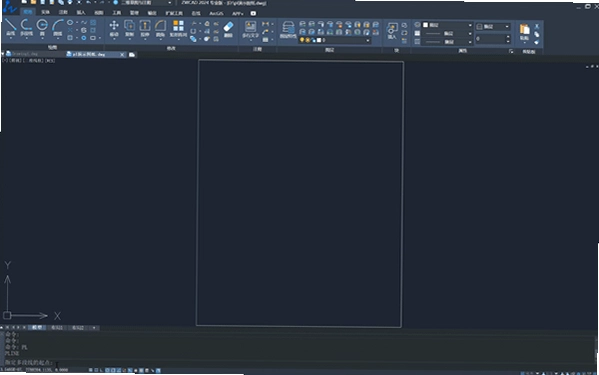Open the ArcGIS ribbon tab

coord(216,13)
